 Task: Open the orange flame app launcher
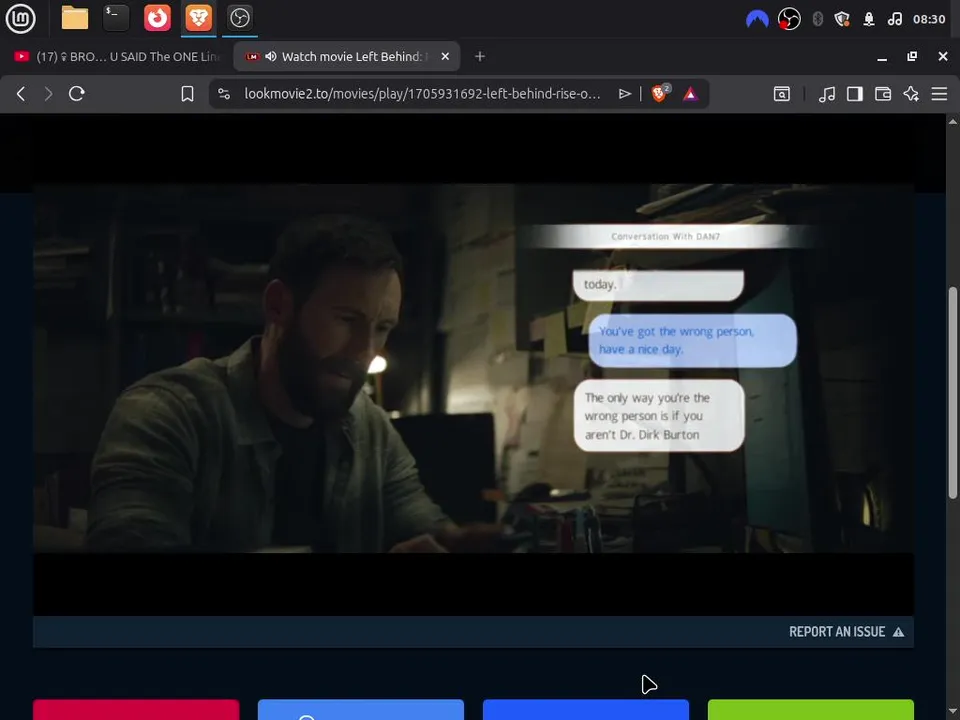[x=157, y=18]
